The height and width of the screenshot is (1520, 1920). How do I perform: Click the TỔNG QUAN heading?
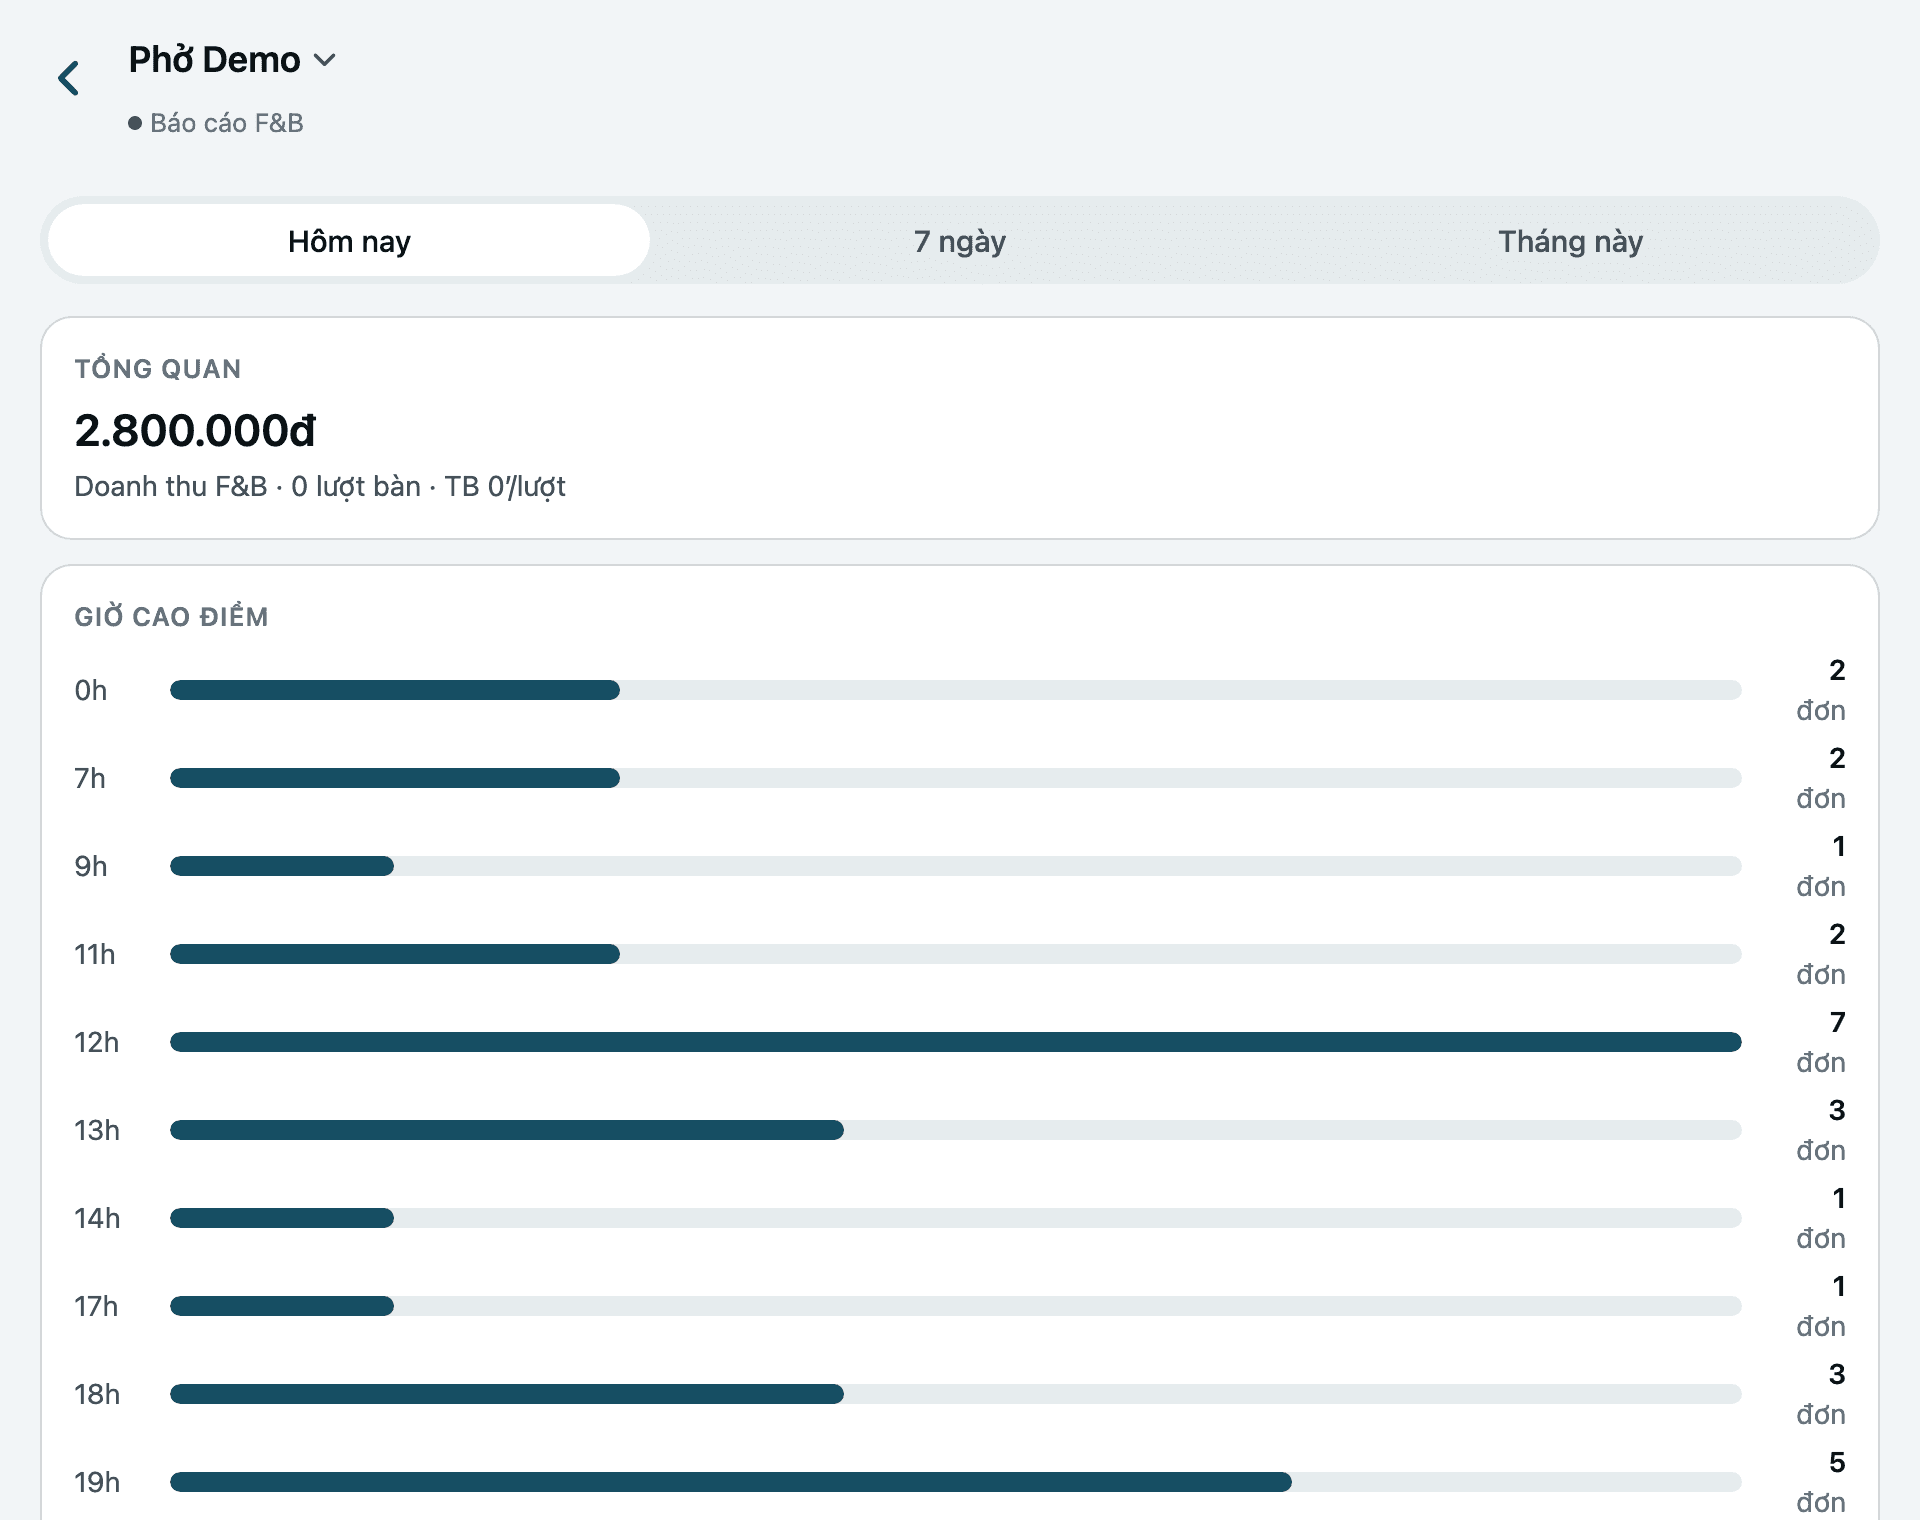[x=158, y=369]
